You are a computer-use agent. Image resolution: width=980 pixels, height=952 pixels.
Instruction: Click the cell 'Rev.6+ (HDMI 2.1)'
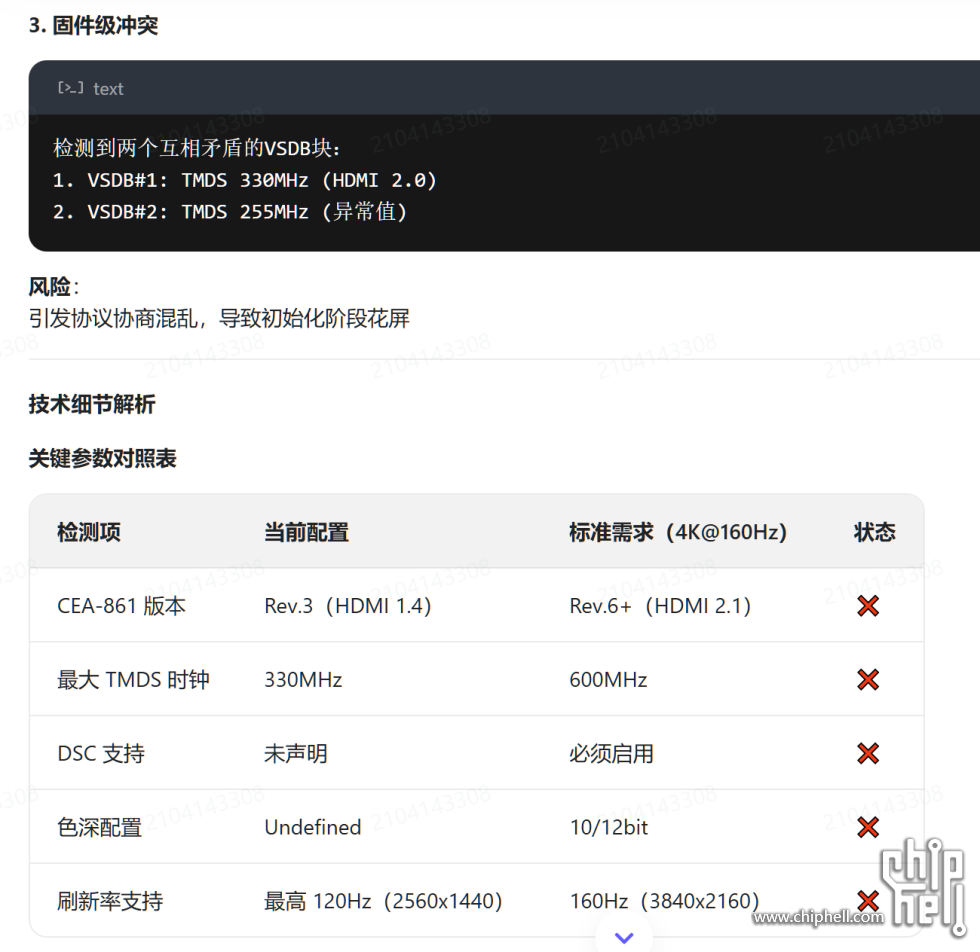coord(660,606)
